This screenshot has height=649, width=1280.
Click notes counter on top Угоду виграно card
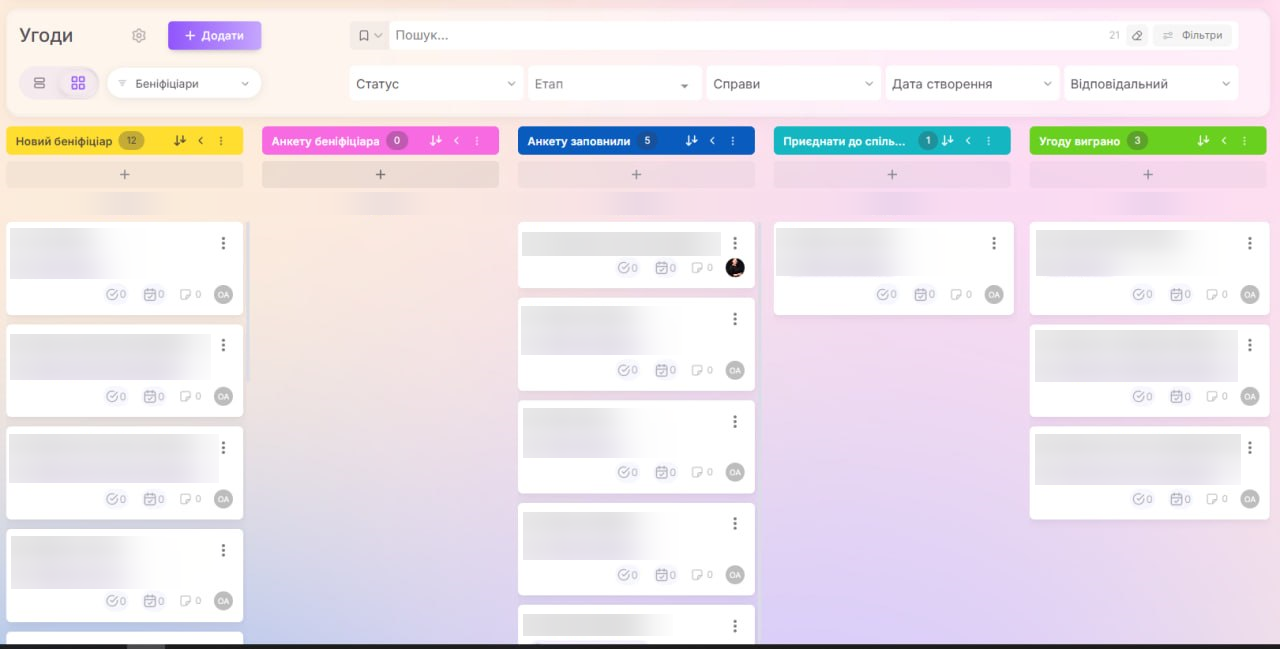(x=1217, y=294)
